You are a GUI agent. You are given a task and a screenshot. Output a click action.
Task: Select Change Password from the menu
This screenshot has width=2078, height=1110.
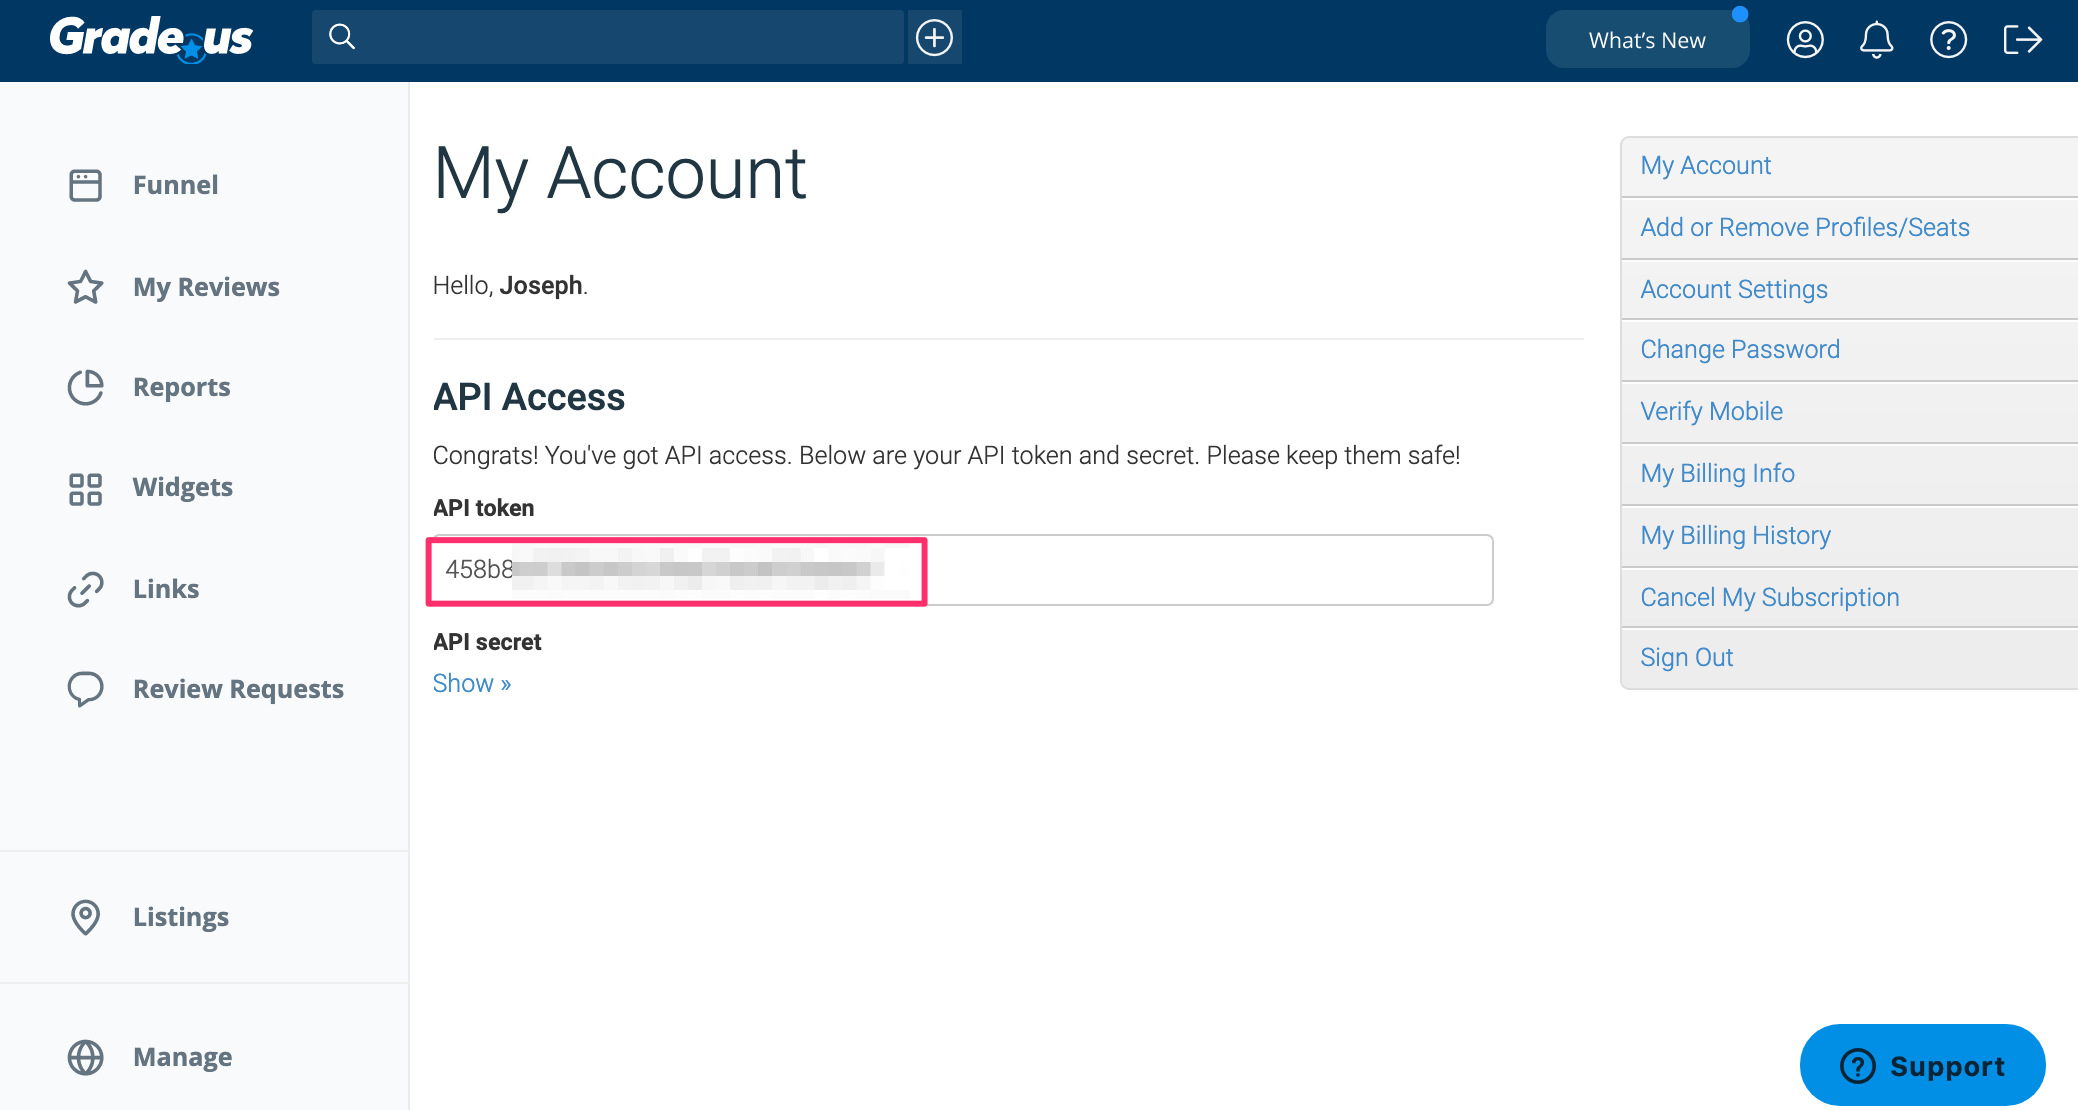1739,349
